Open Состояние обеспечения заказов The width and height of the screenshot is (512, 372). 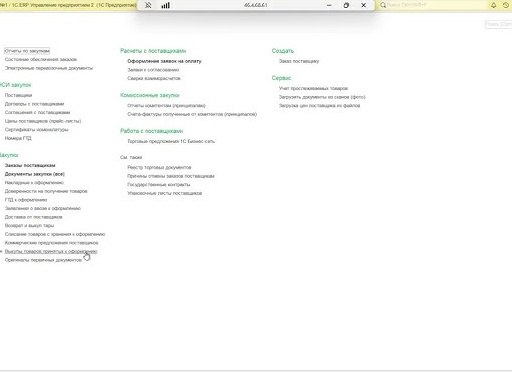click(x=41, y=59)
